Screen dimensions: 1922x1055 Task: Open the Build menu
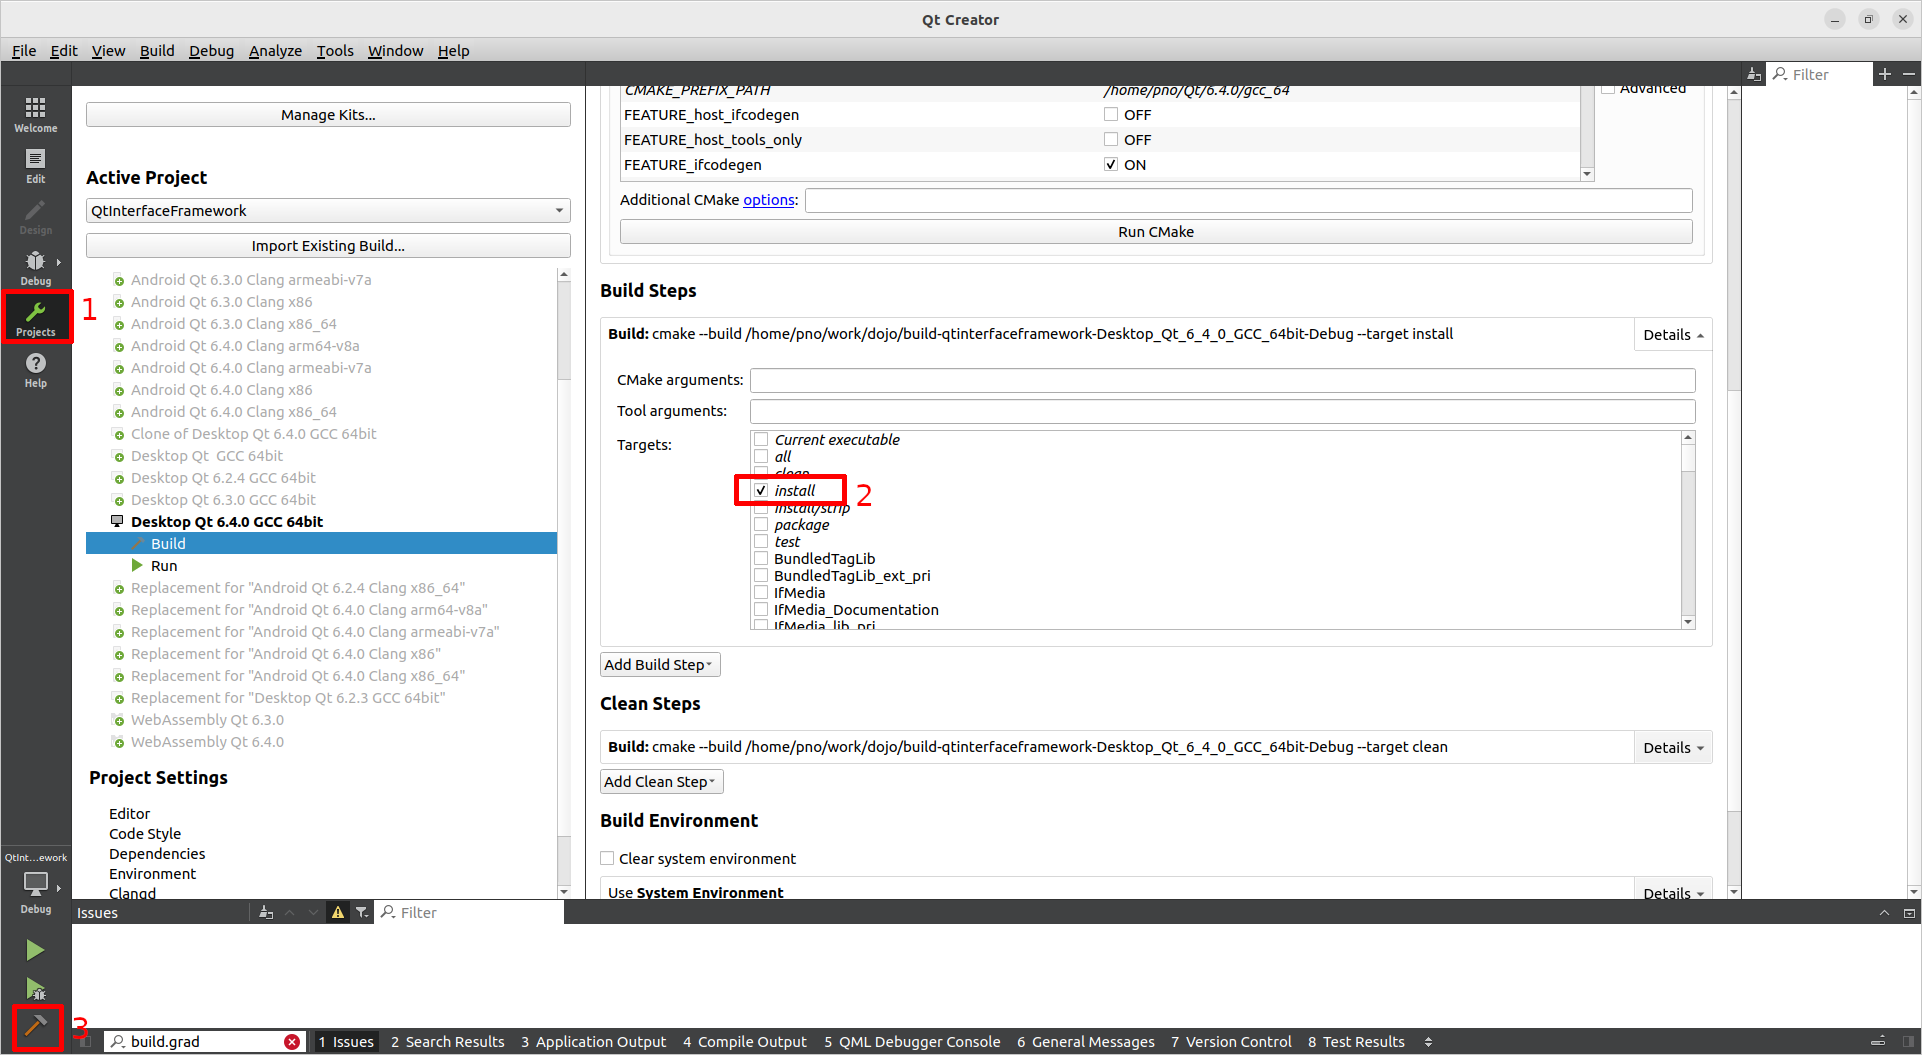point(157,50)
